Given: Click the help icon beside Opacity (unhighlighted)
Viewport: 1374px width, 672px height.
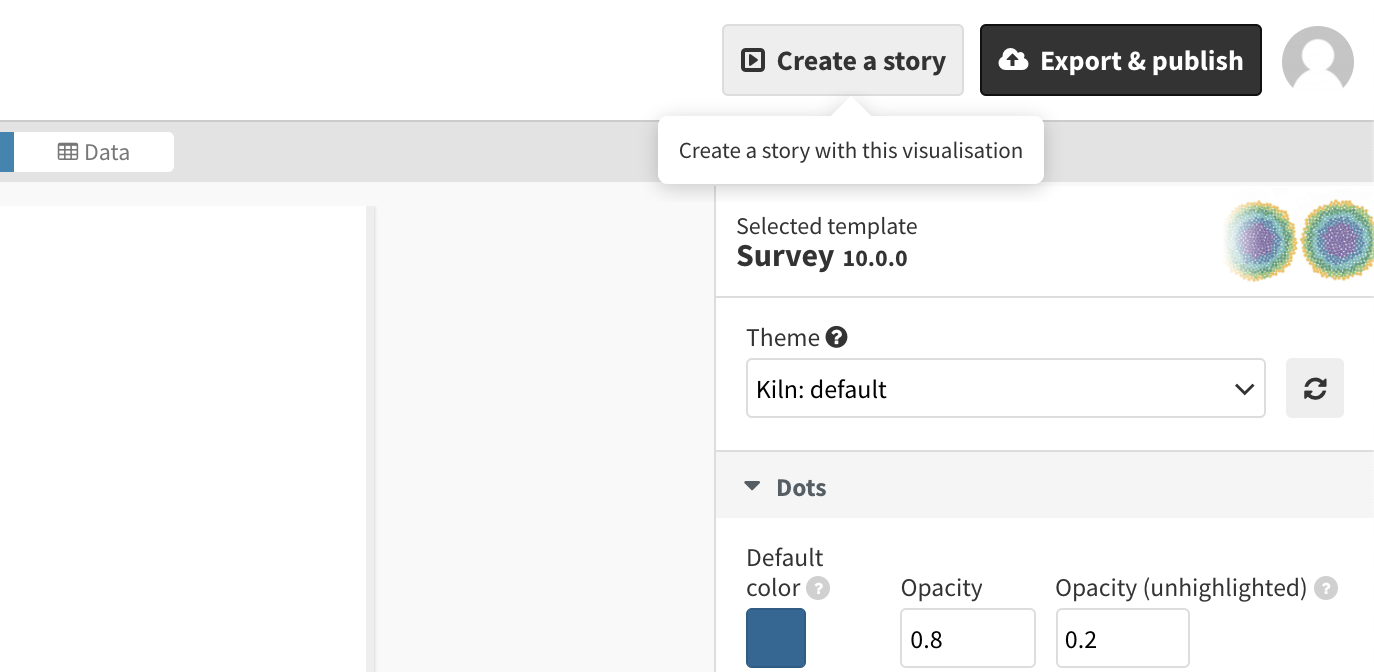Looking at the screenshot, I should 1325,588.
